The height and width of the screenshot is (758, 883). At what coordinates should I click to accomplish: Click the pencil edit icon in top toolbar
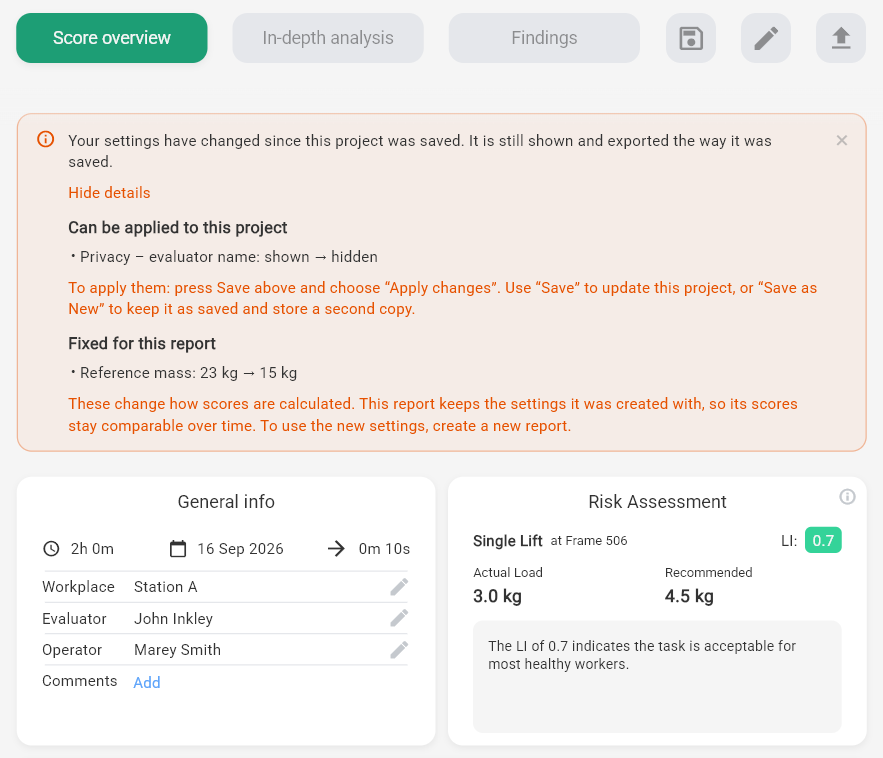click(x=766, y=38)
